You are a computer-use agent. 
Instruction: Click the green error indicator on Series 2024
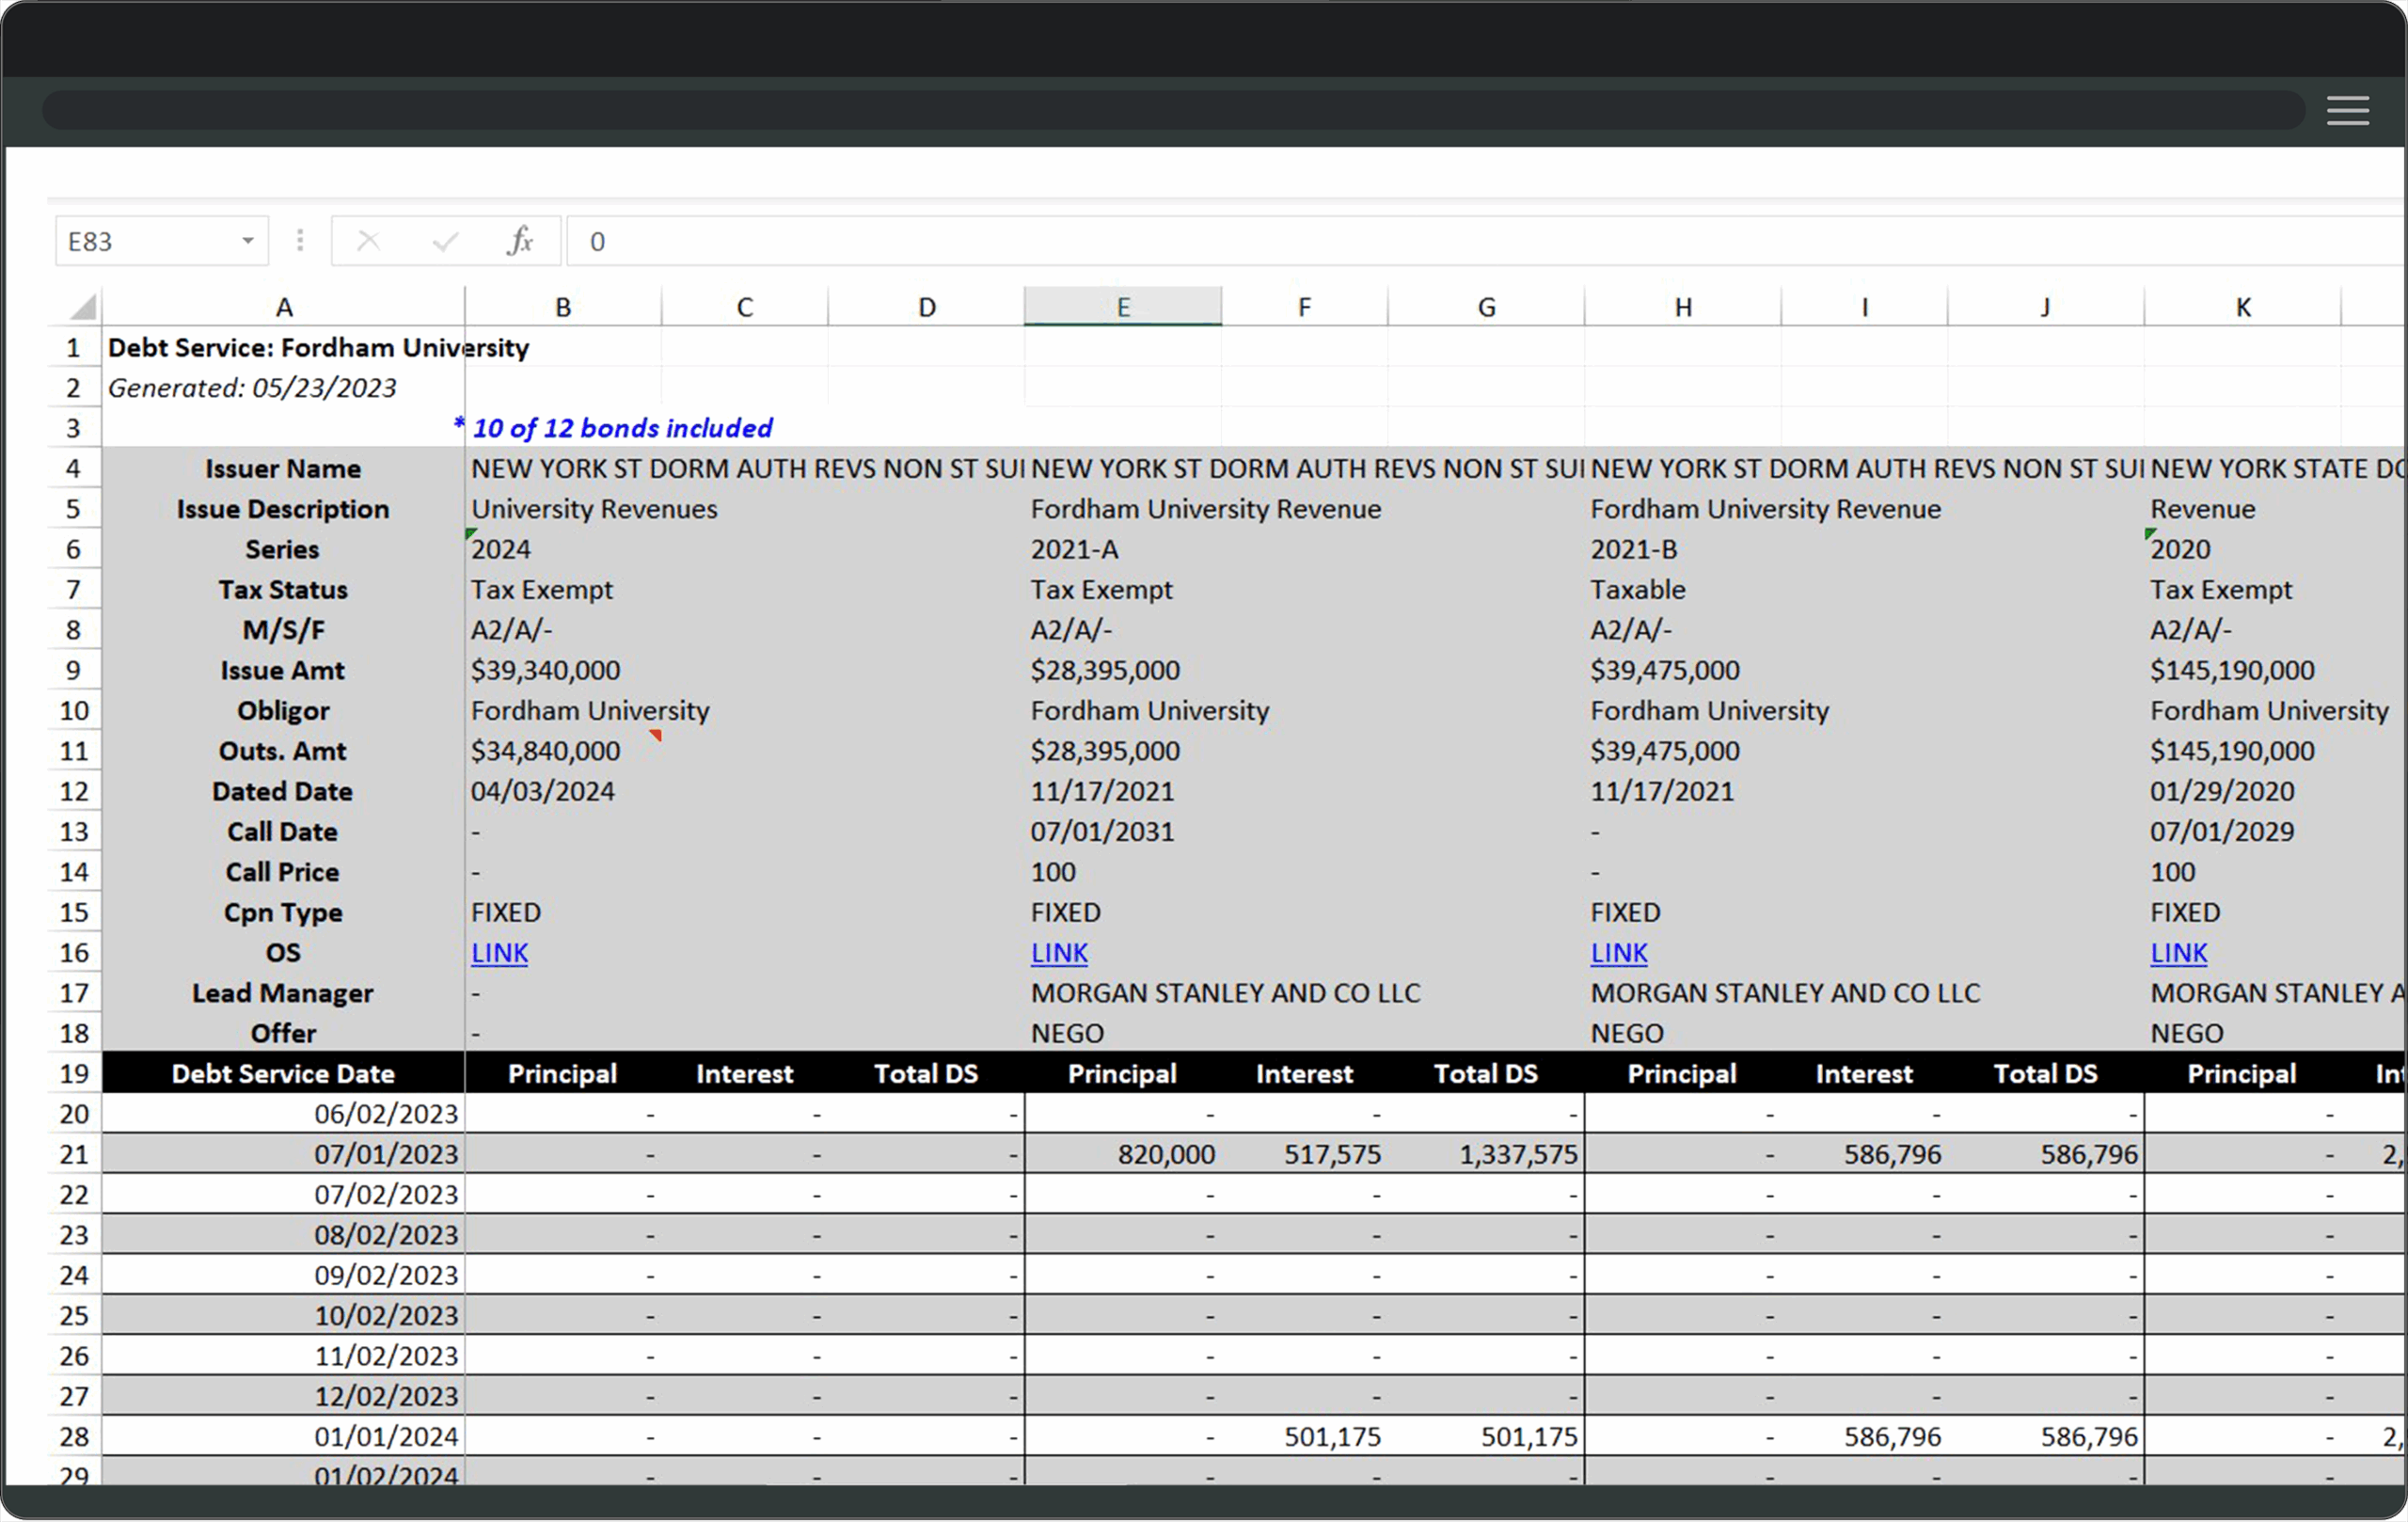[469, 534]
